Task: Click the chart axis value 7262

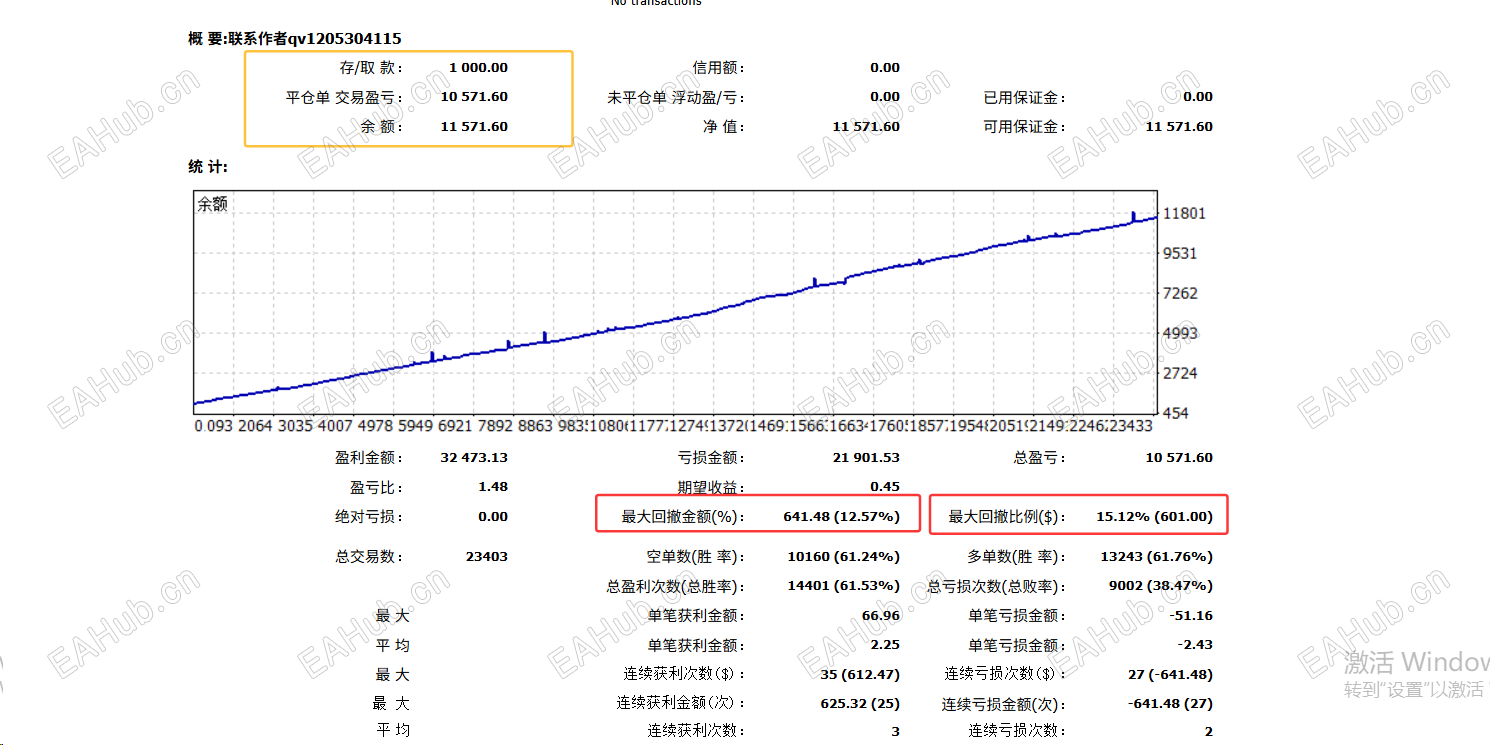Action: click(1181, 294)
